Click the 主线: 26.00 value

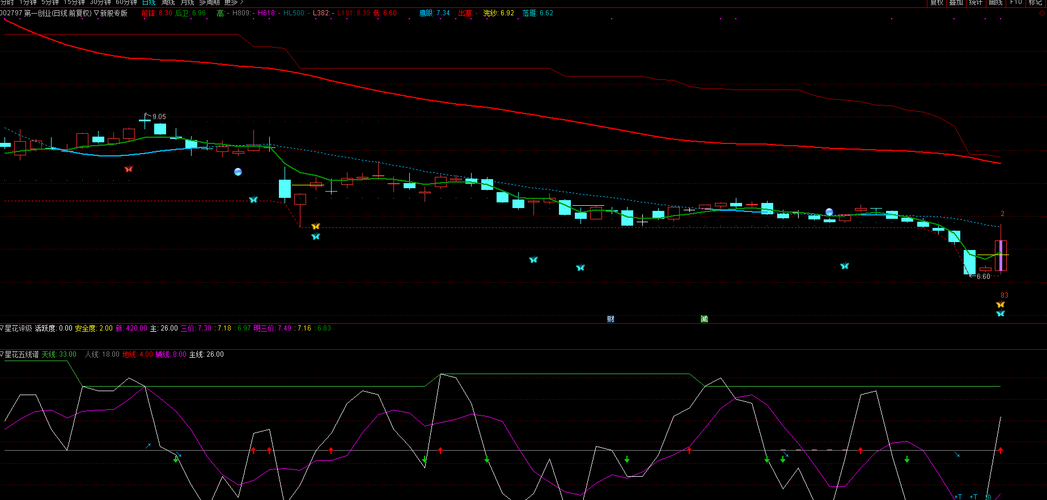tap(207, 354)
